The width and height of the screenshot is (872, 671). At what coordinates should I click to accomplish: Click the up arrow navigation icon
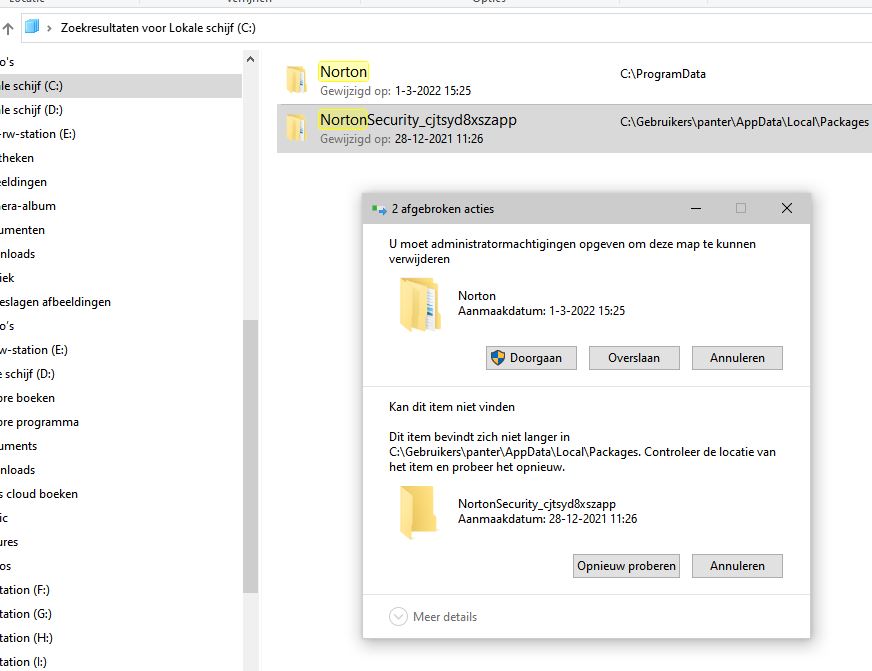point(8,28)
